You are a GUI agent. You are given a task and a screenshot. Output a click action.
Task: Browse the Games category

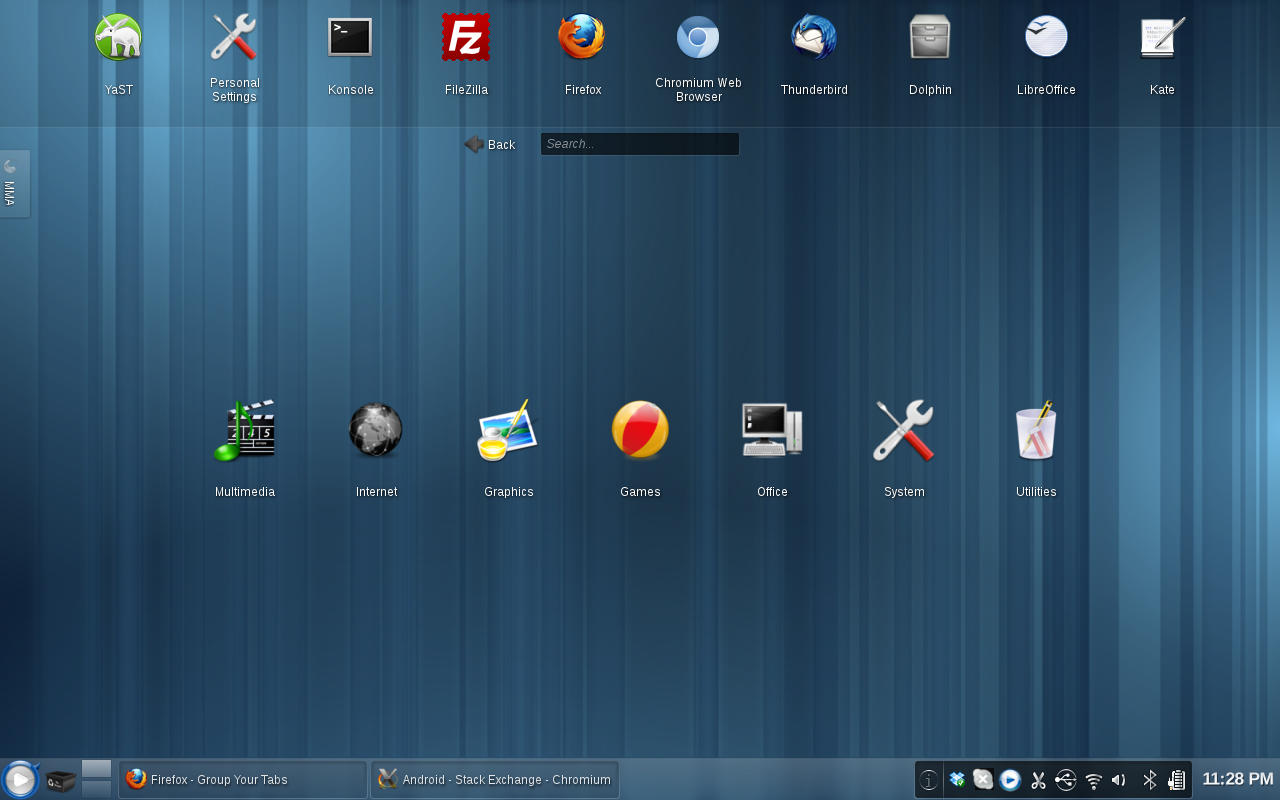(x=640, y=430)
